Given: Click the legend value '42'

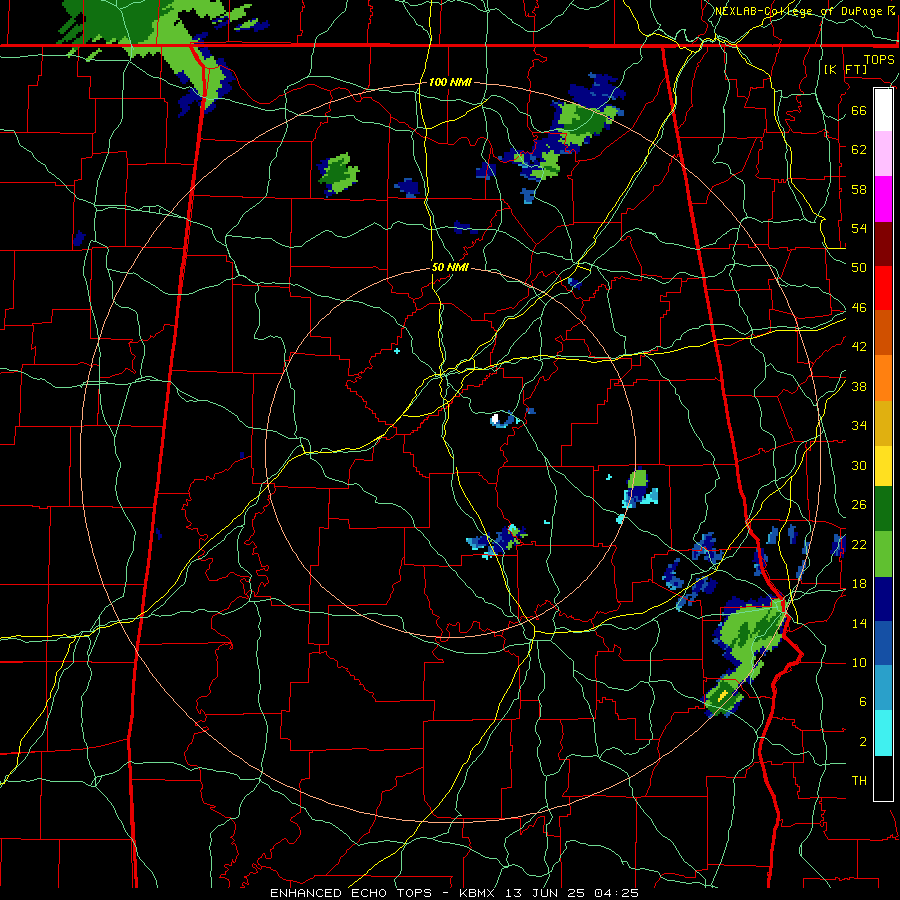Looking at the screenshot, I should (x=859, y=347).
